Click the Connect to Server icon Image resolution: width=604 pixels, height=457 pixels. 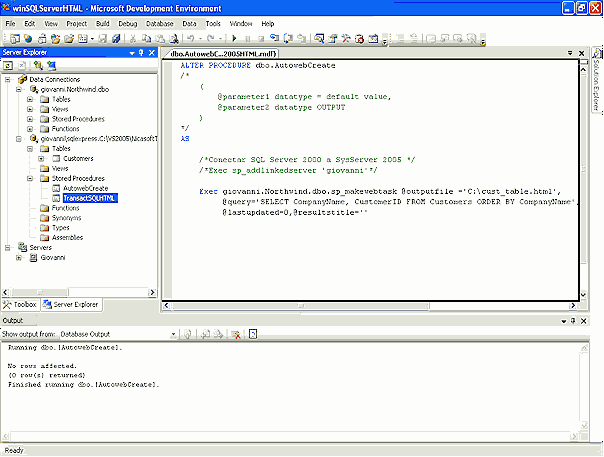coord(51,66)
